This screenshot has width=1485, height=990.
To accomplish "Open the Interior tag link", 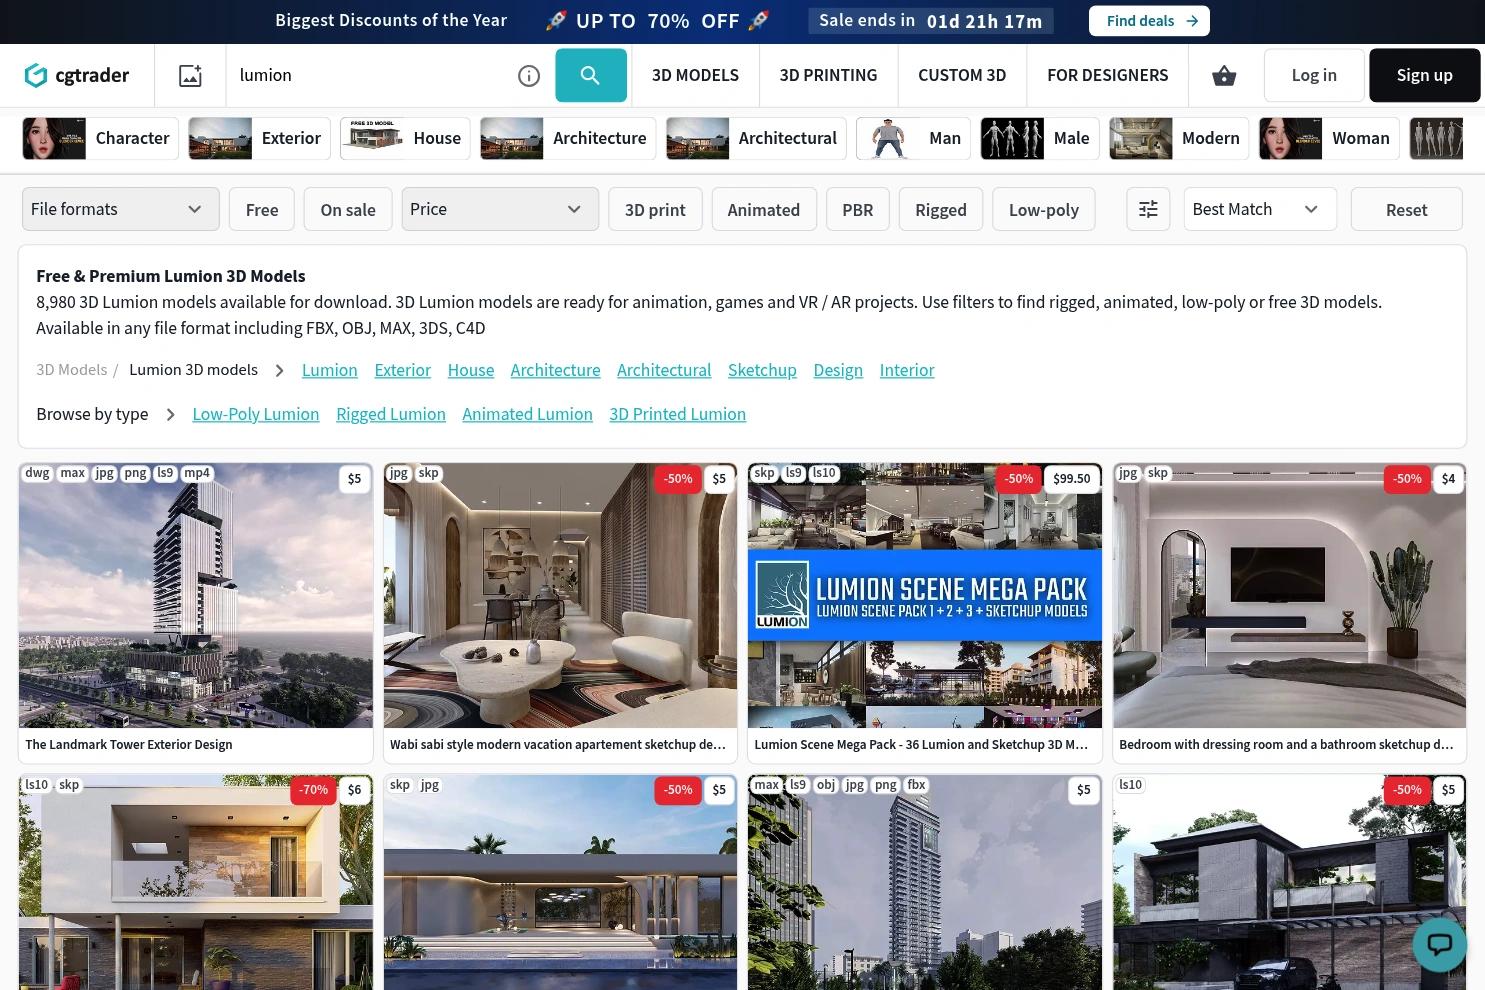I will click(x=907, y=370).
